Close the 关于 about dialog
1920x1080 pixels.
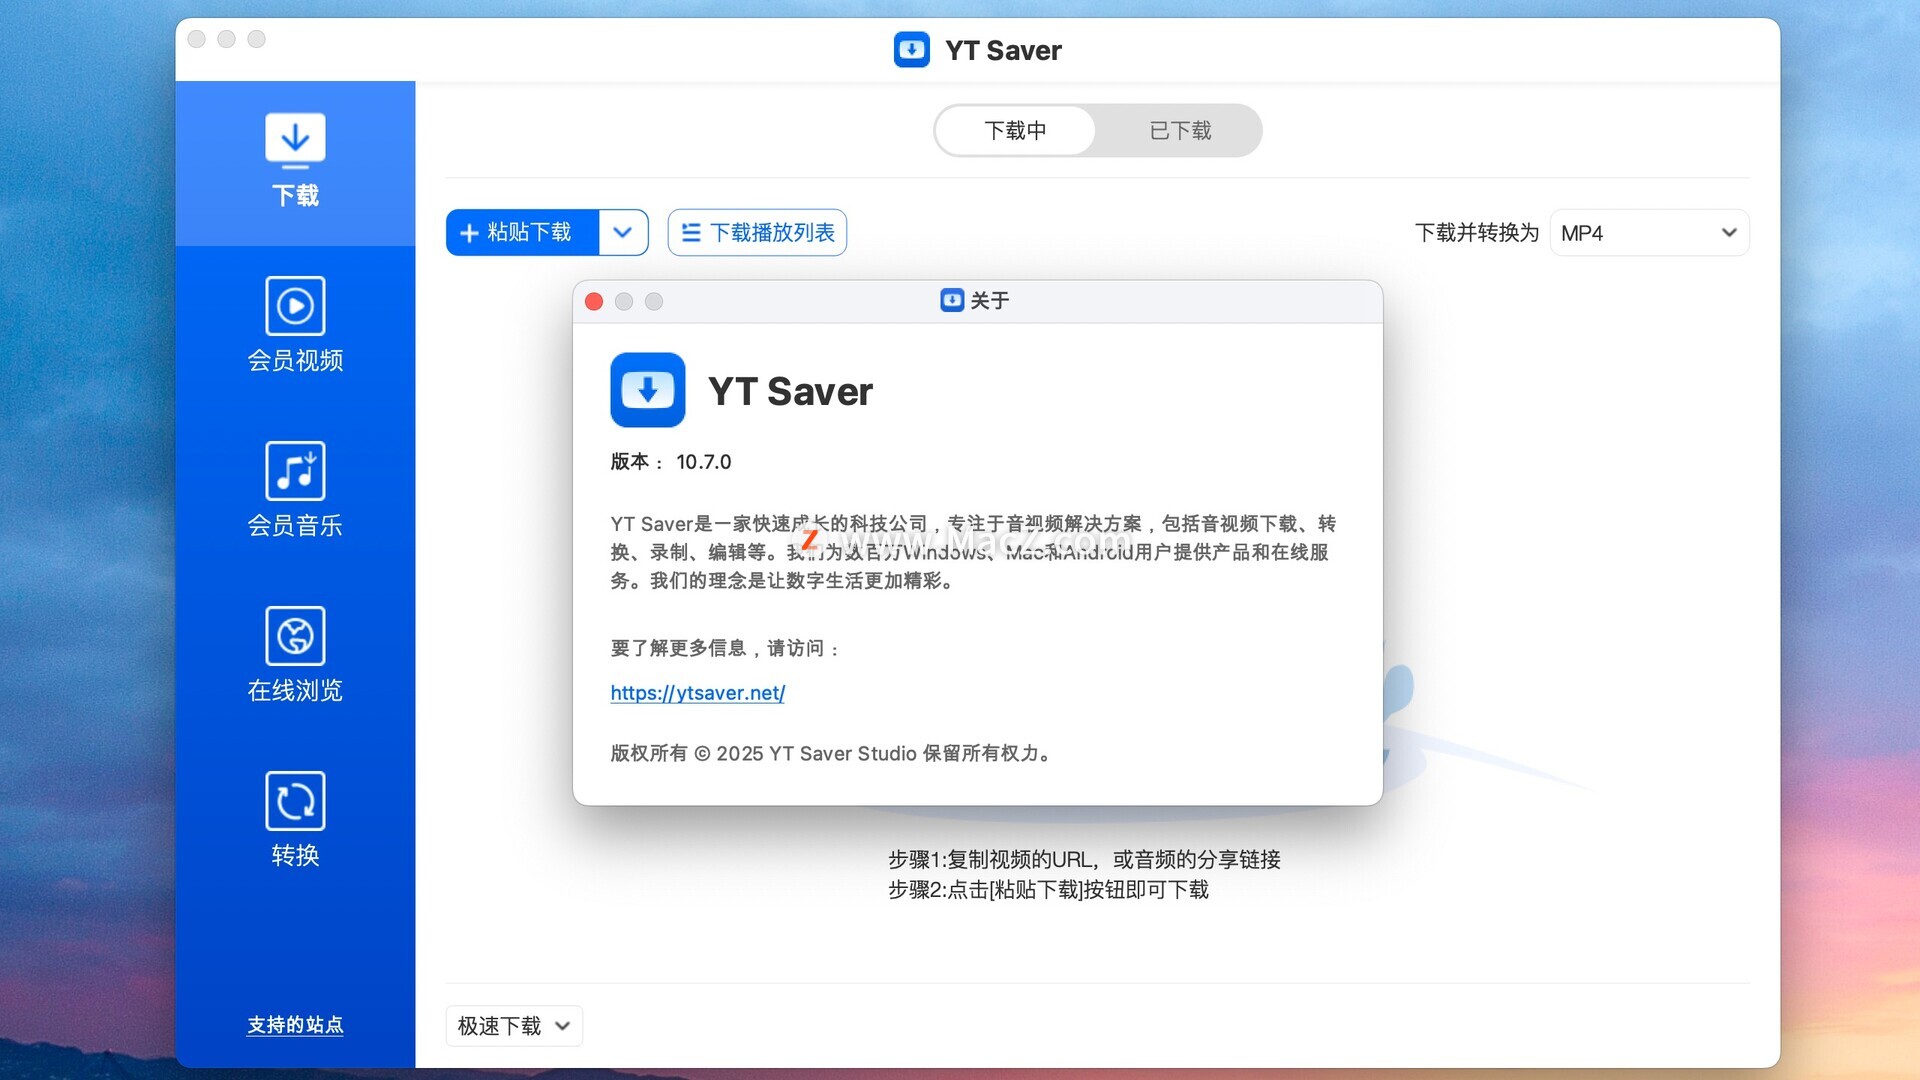tap(594, 302)
